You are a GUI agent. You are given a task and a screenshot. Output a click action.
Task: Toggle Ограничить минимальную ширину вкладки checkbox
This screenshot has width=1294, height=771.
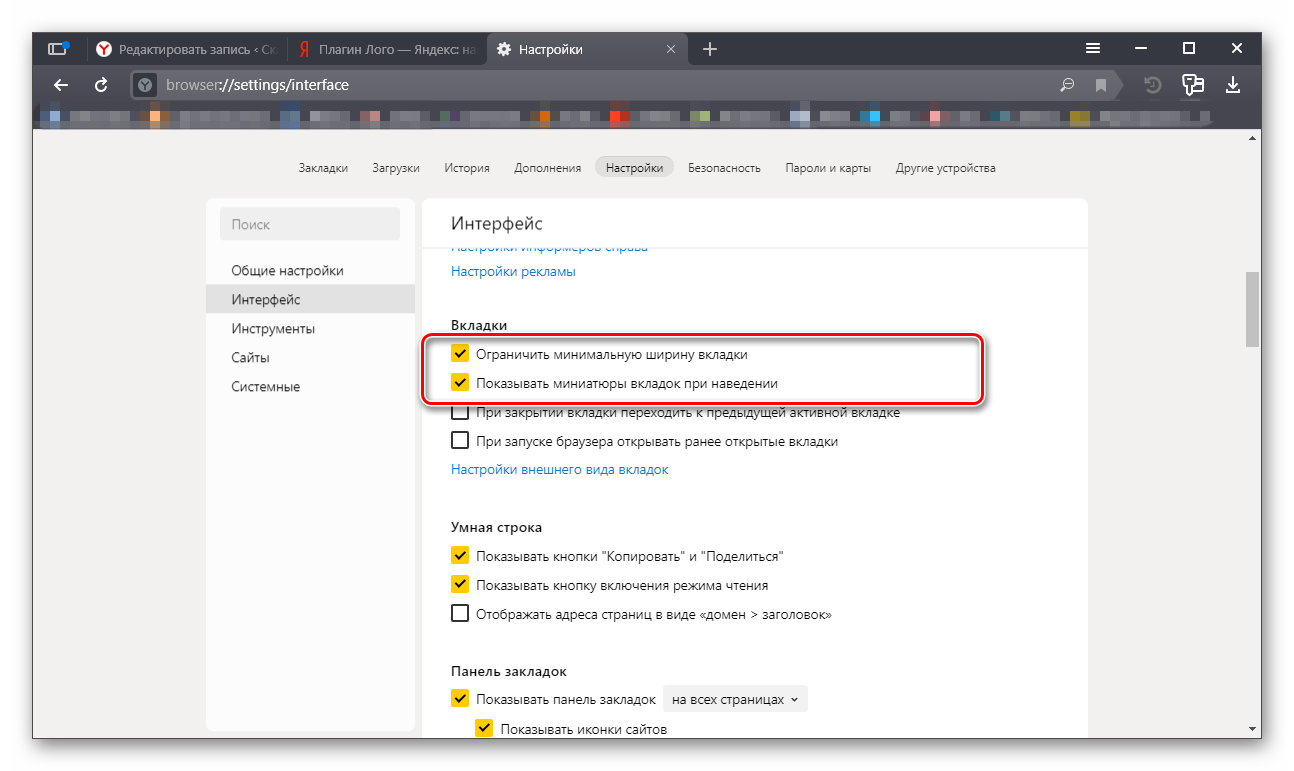pyautogui.click(x=460, y=353)
